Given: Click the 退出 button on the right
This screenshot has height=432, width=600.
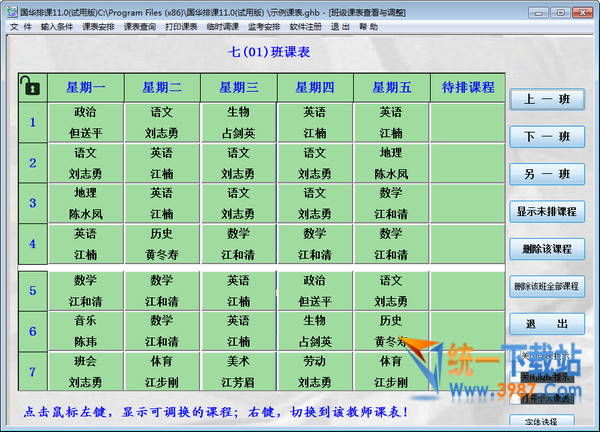Looking at the screenshot, I should [x=546, y=324].
